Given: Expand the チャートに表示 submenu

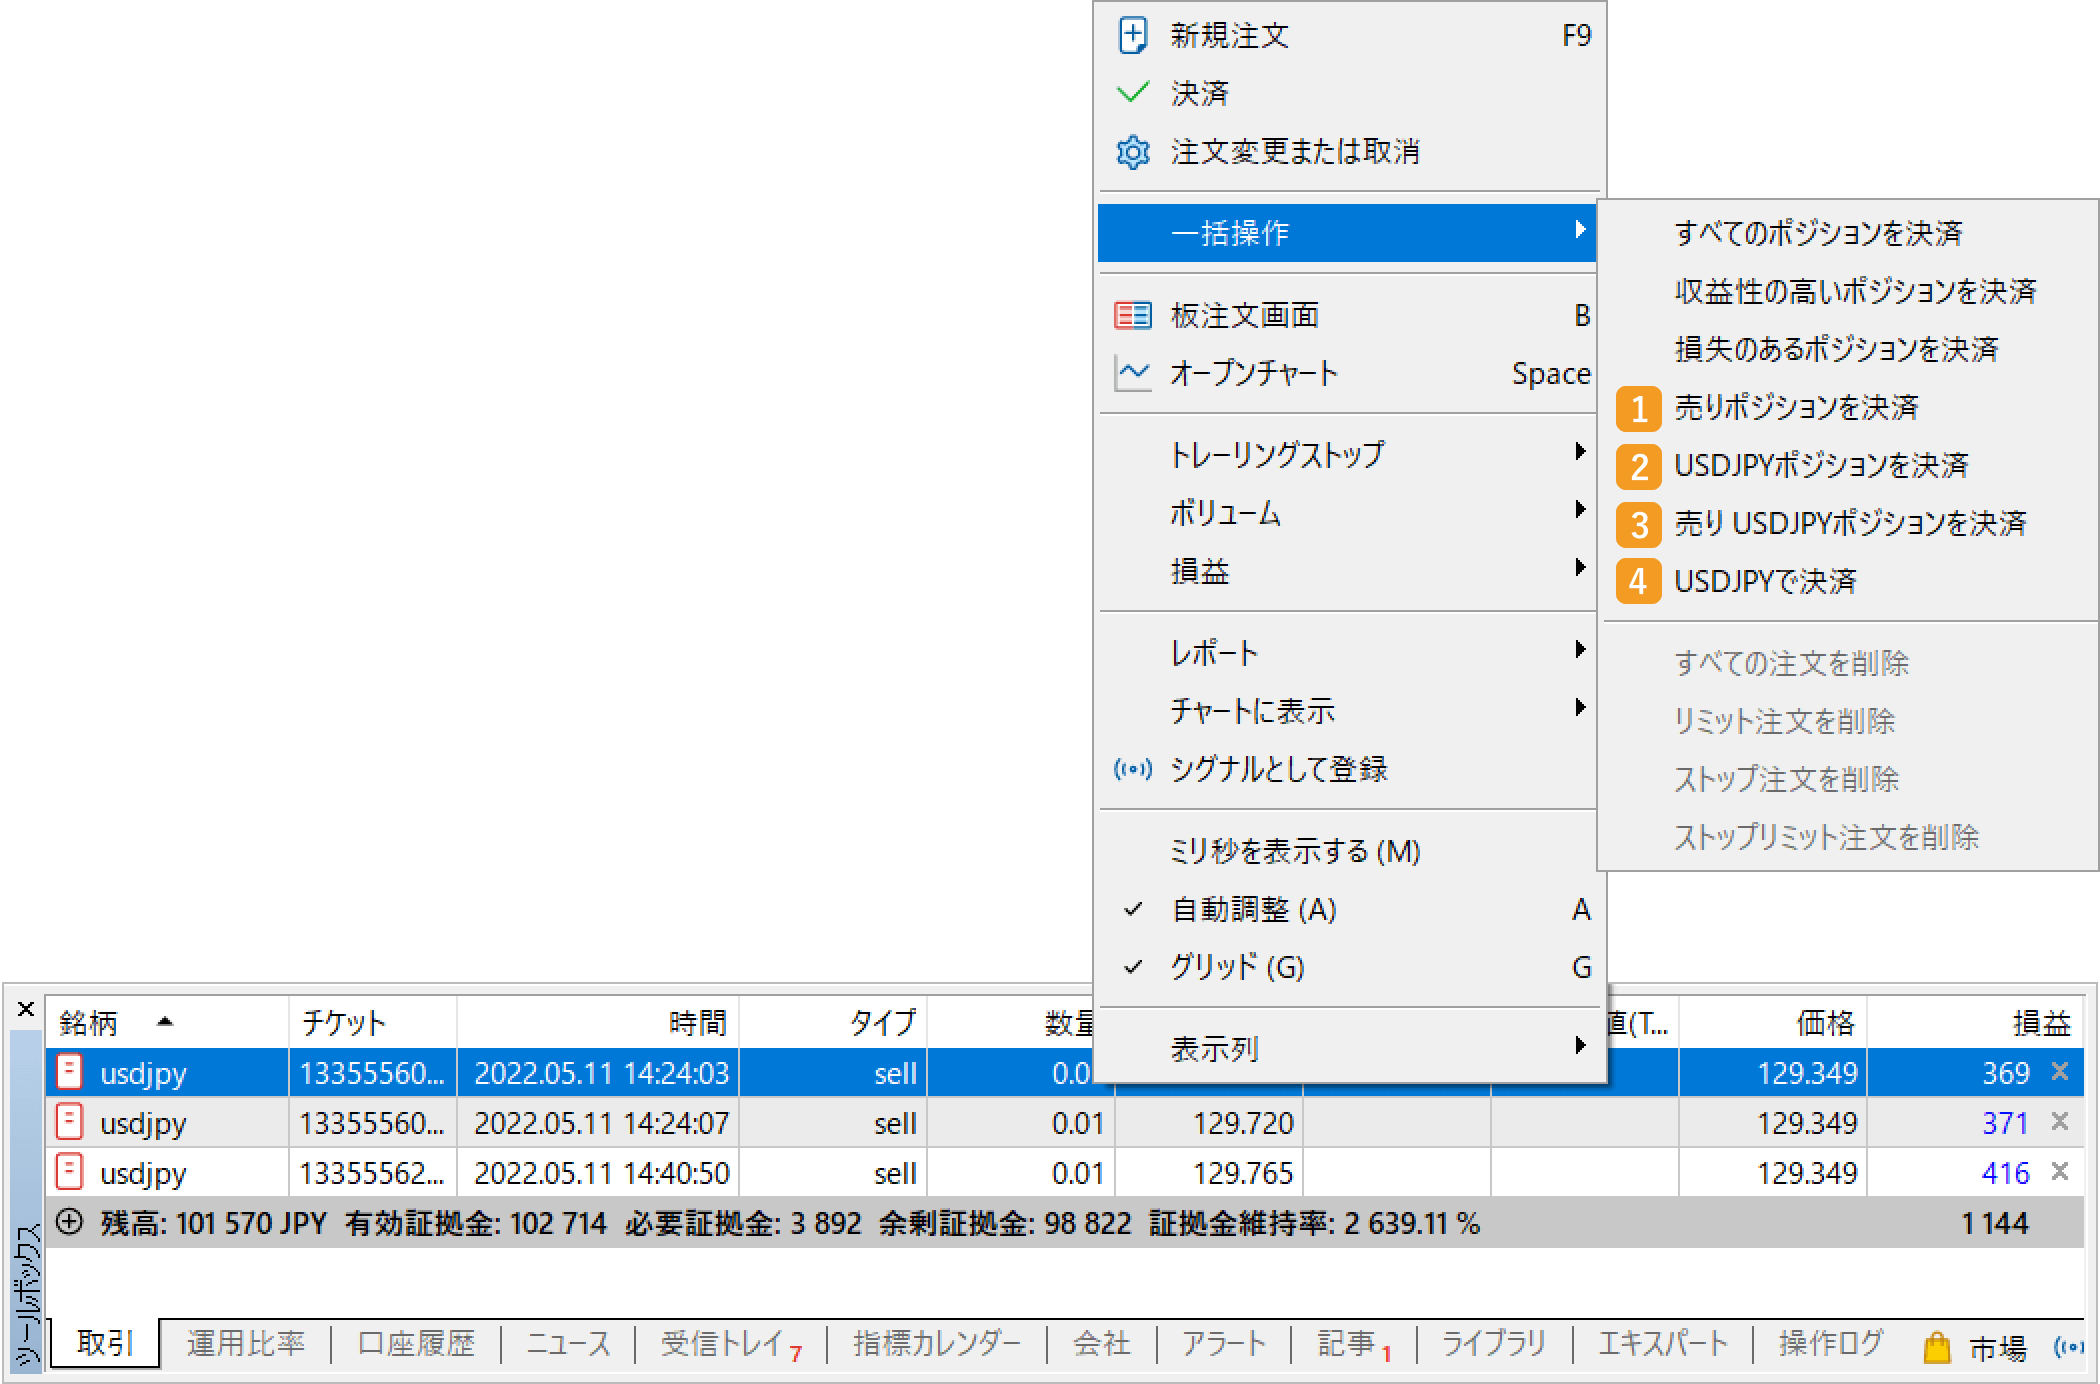Looking at the screenshot, I should click(1349, 711).
